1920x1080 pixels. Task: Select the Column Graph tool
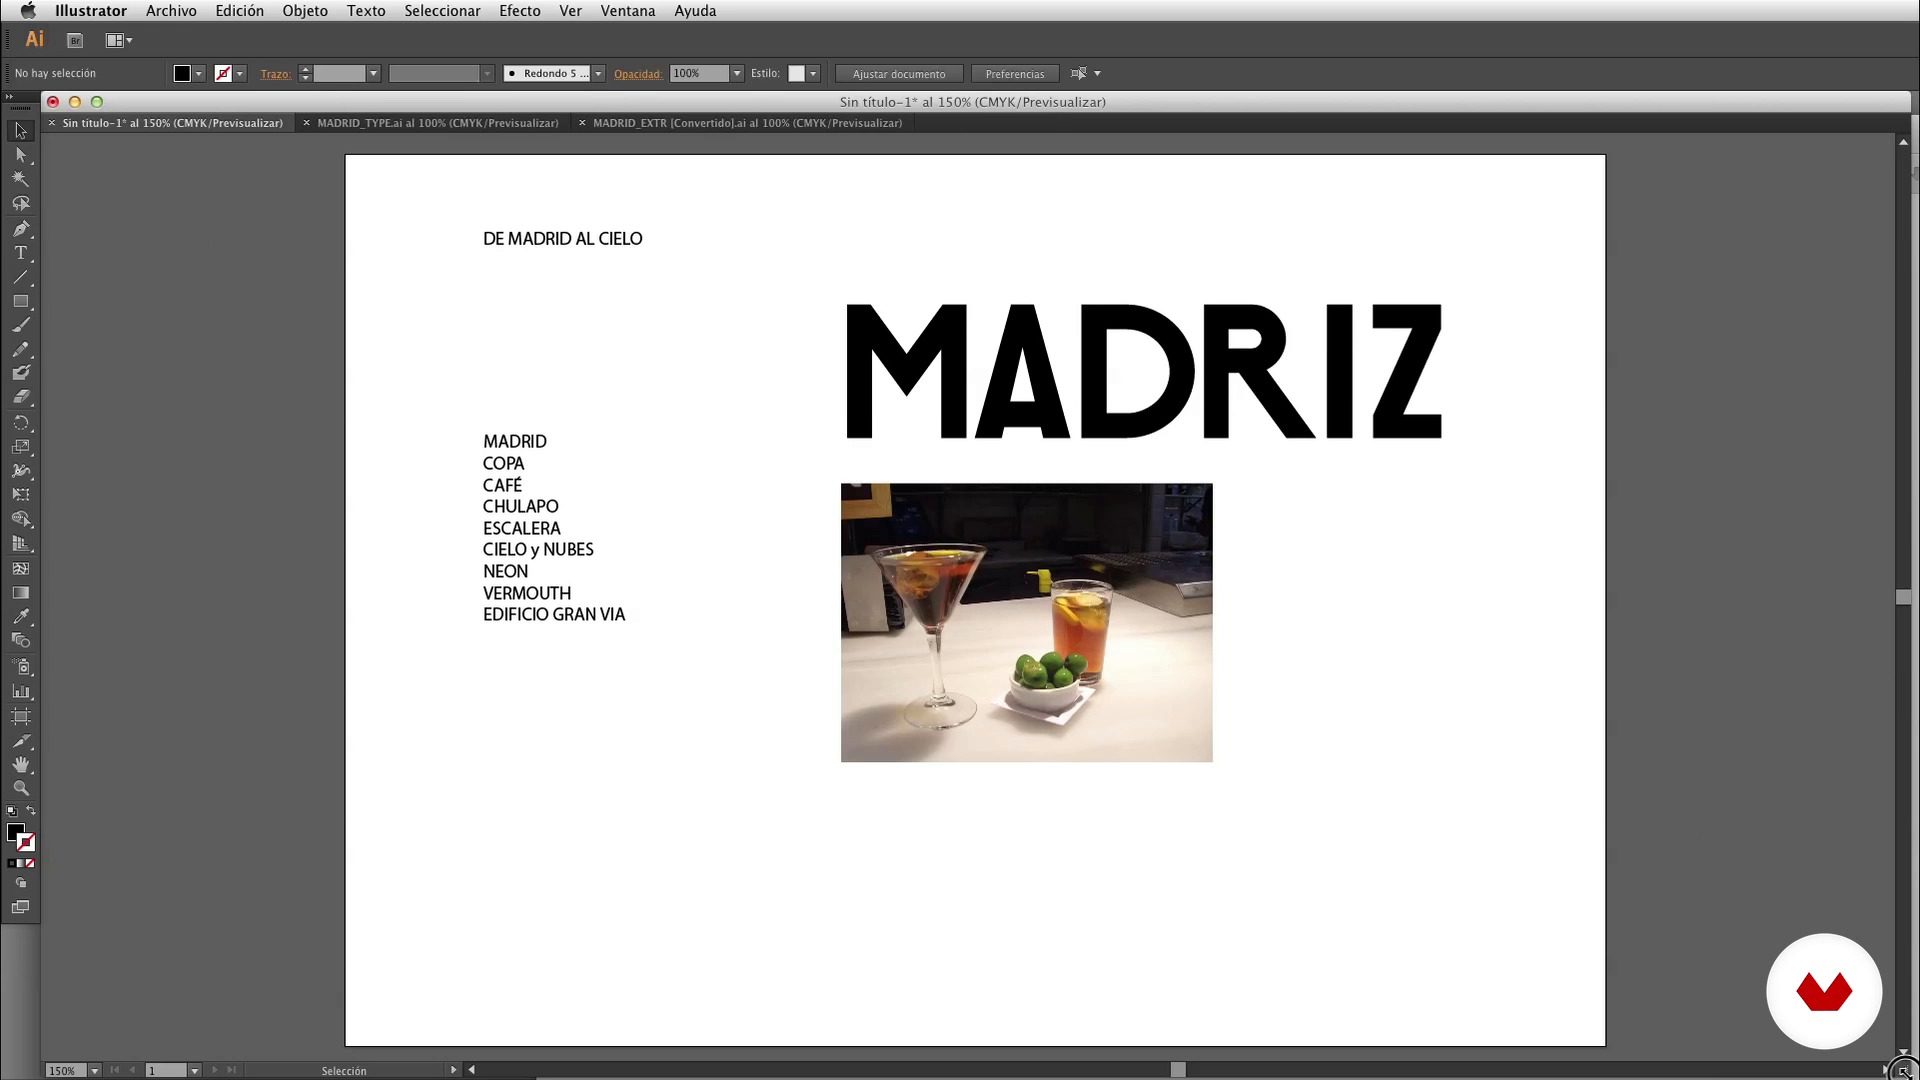point(21,691)
